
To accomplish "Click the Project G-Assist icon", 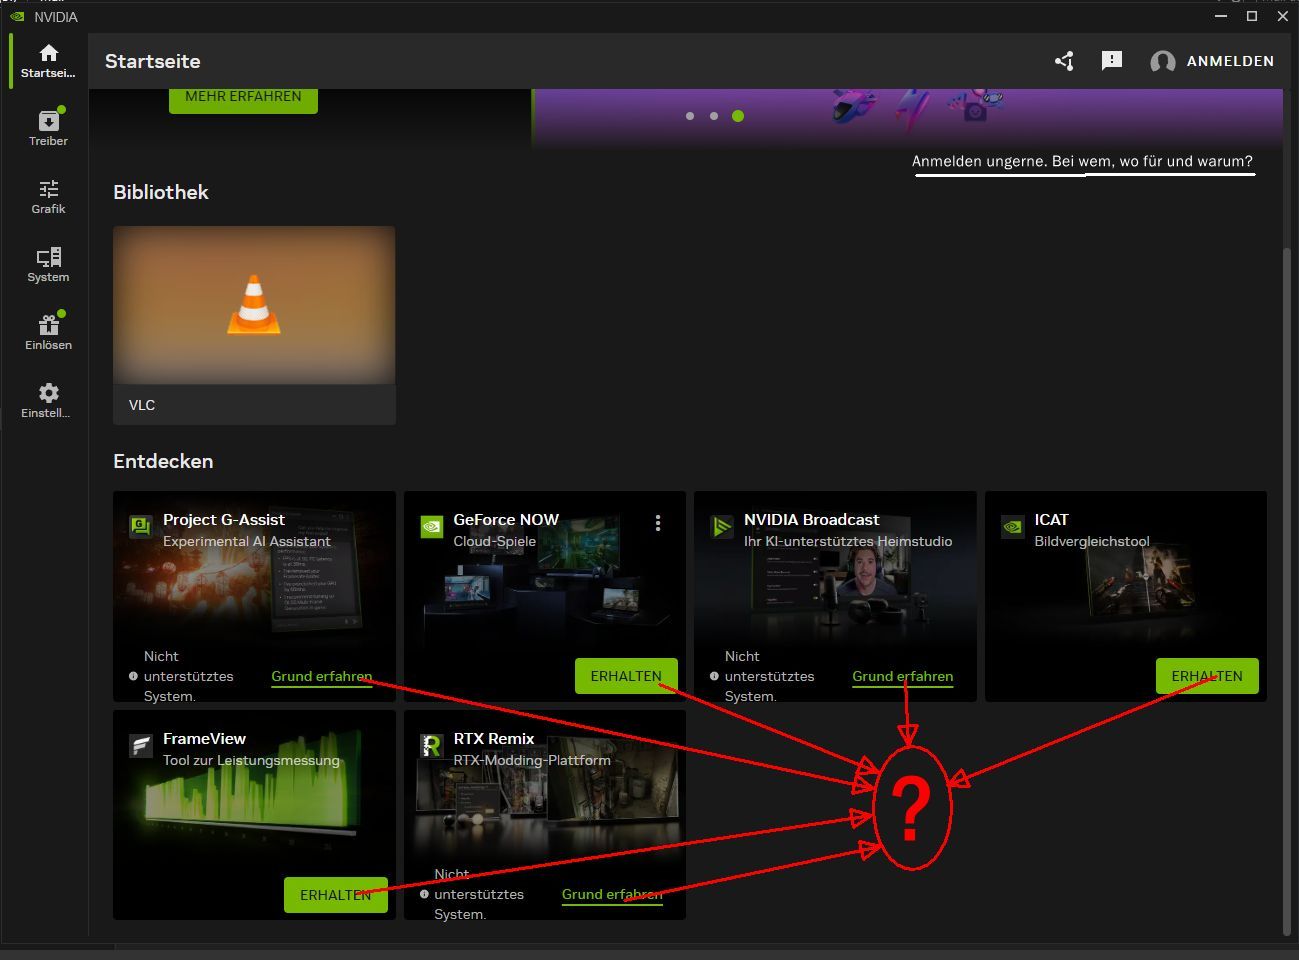I will point(141,525).
